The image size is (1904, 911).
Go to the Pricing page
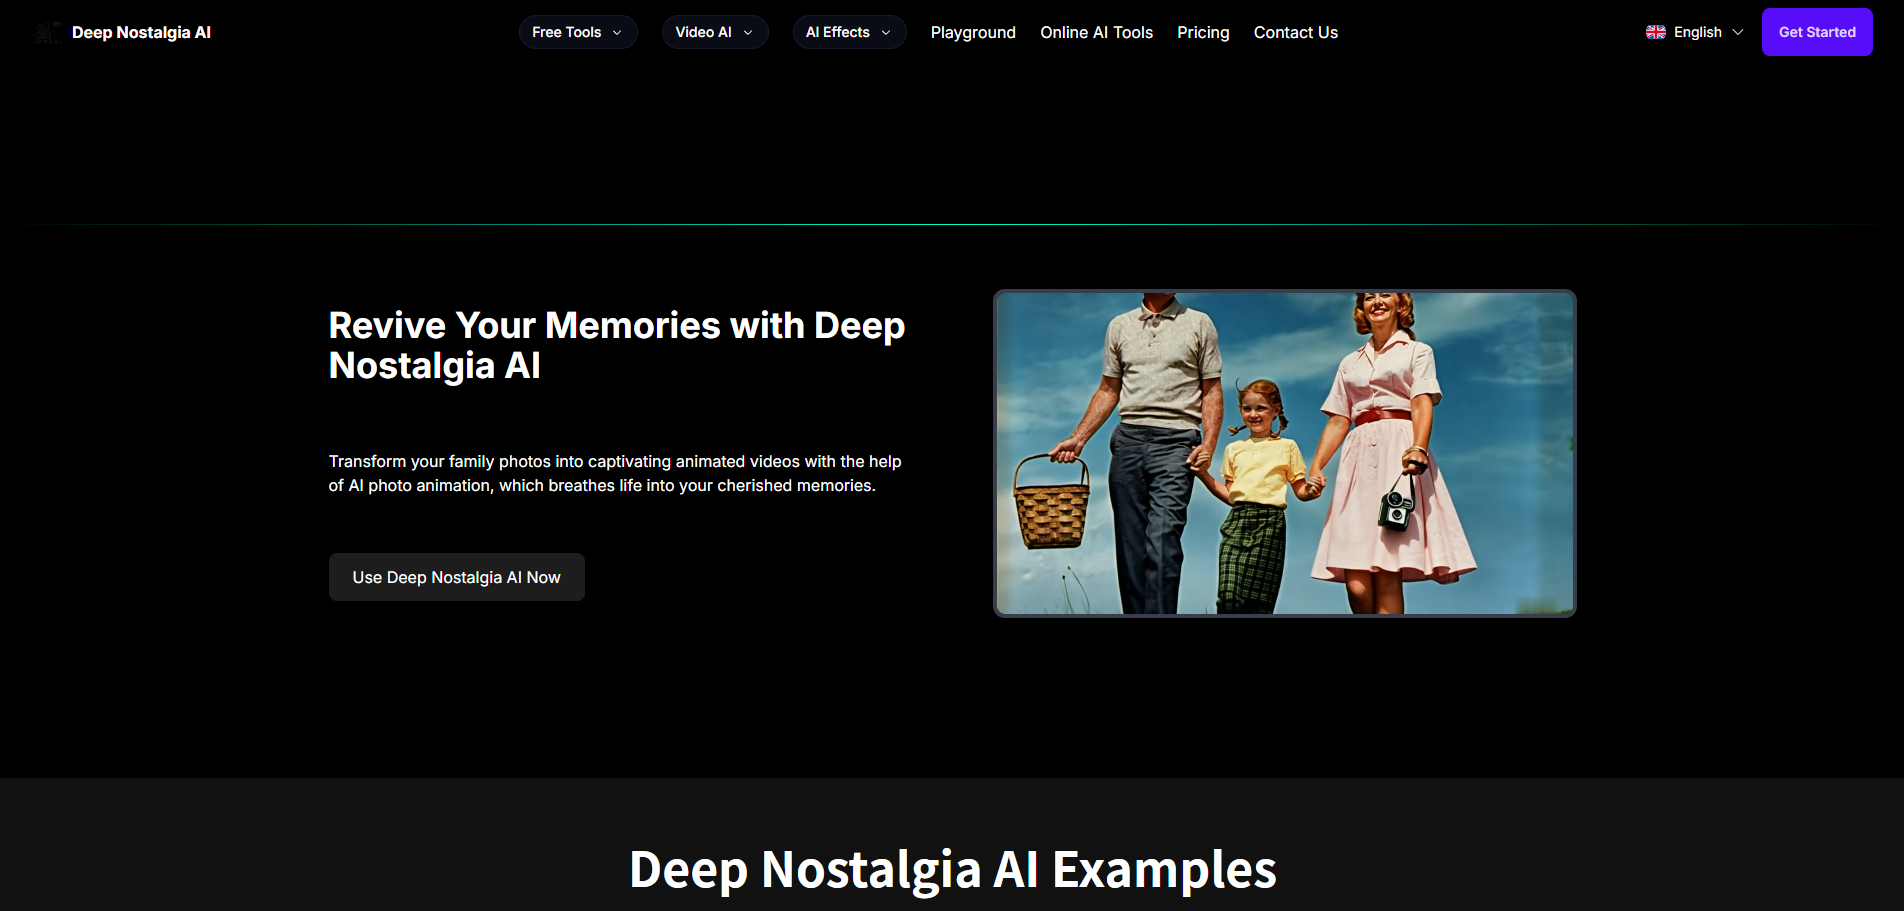1202,32
